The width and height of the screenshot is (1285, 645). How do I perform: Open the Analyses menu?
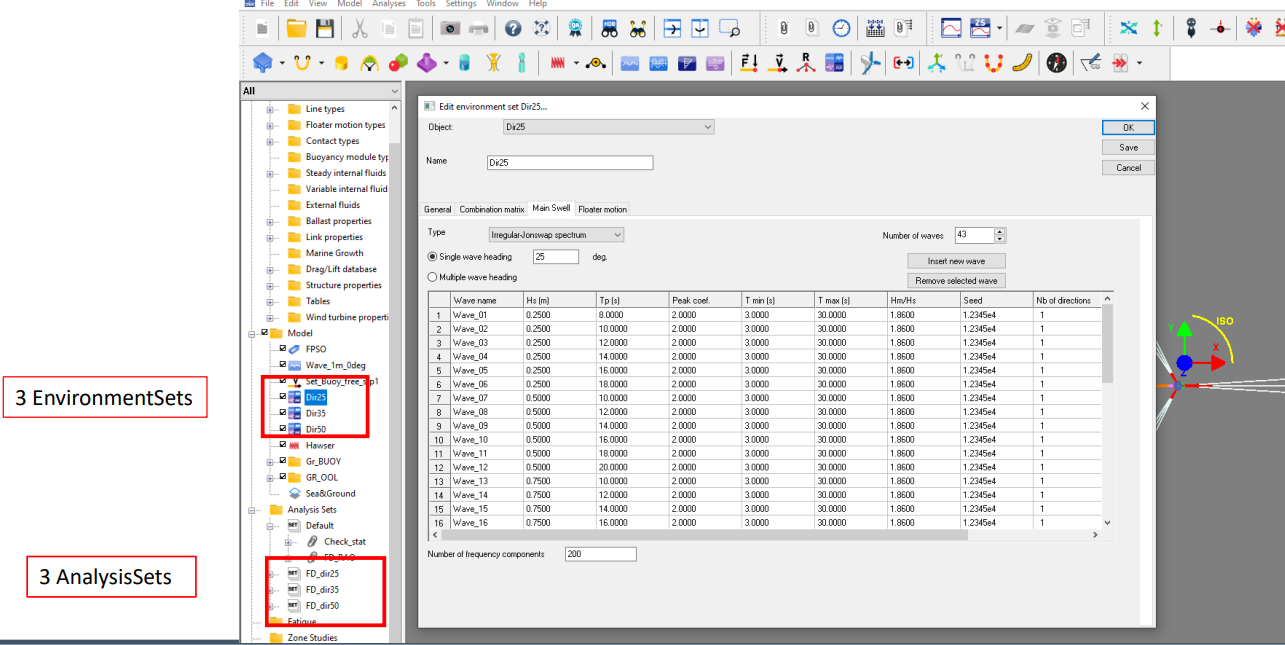[389, 4]
